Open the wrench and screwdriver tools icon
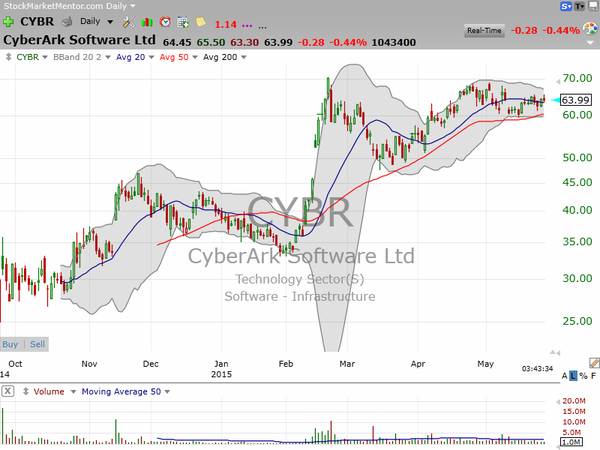This screenshot has width=600, height=450. [x=129, y=22]
